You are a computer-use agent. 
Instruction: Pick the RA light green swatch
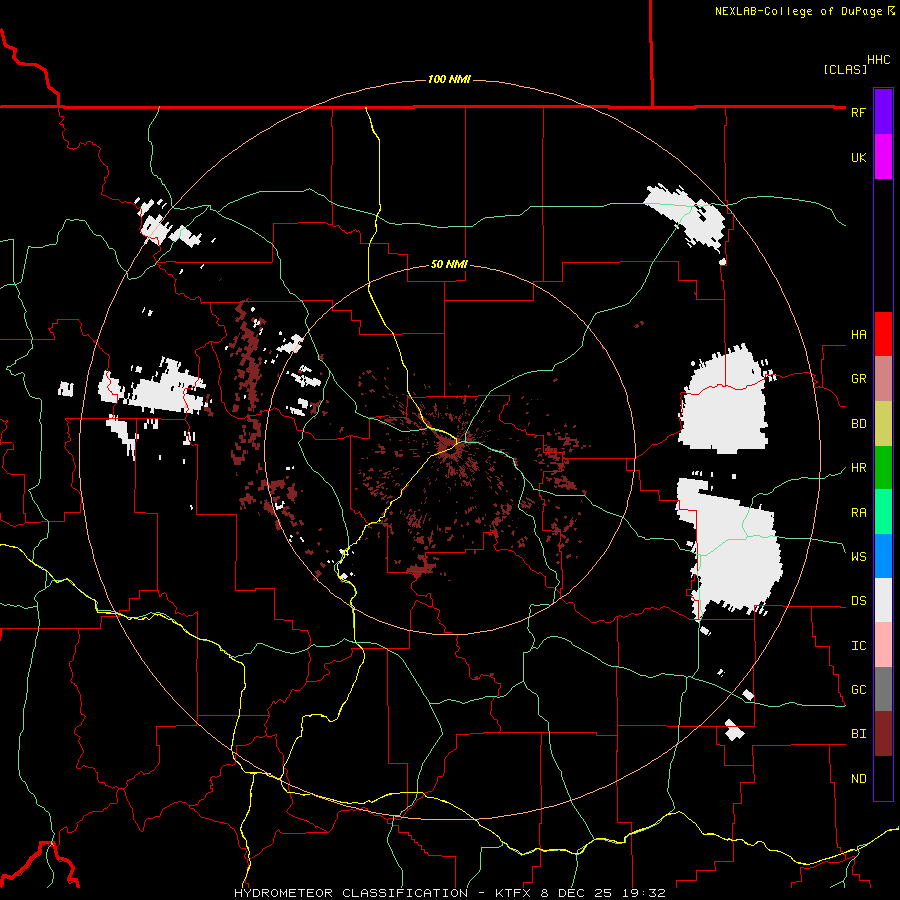point(883,512)
